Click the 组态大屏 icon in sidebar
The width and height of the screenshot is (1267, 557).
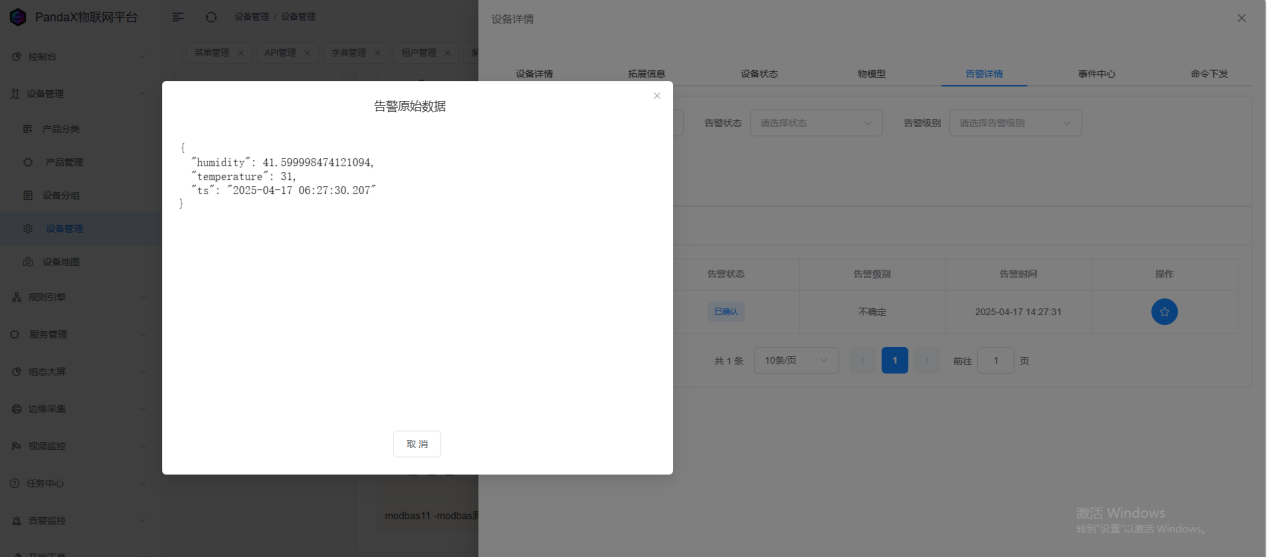coord(16,372)
